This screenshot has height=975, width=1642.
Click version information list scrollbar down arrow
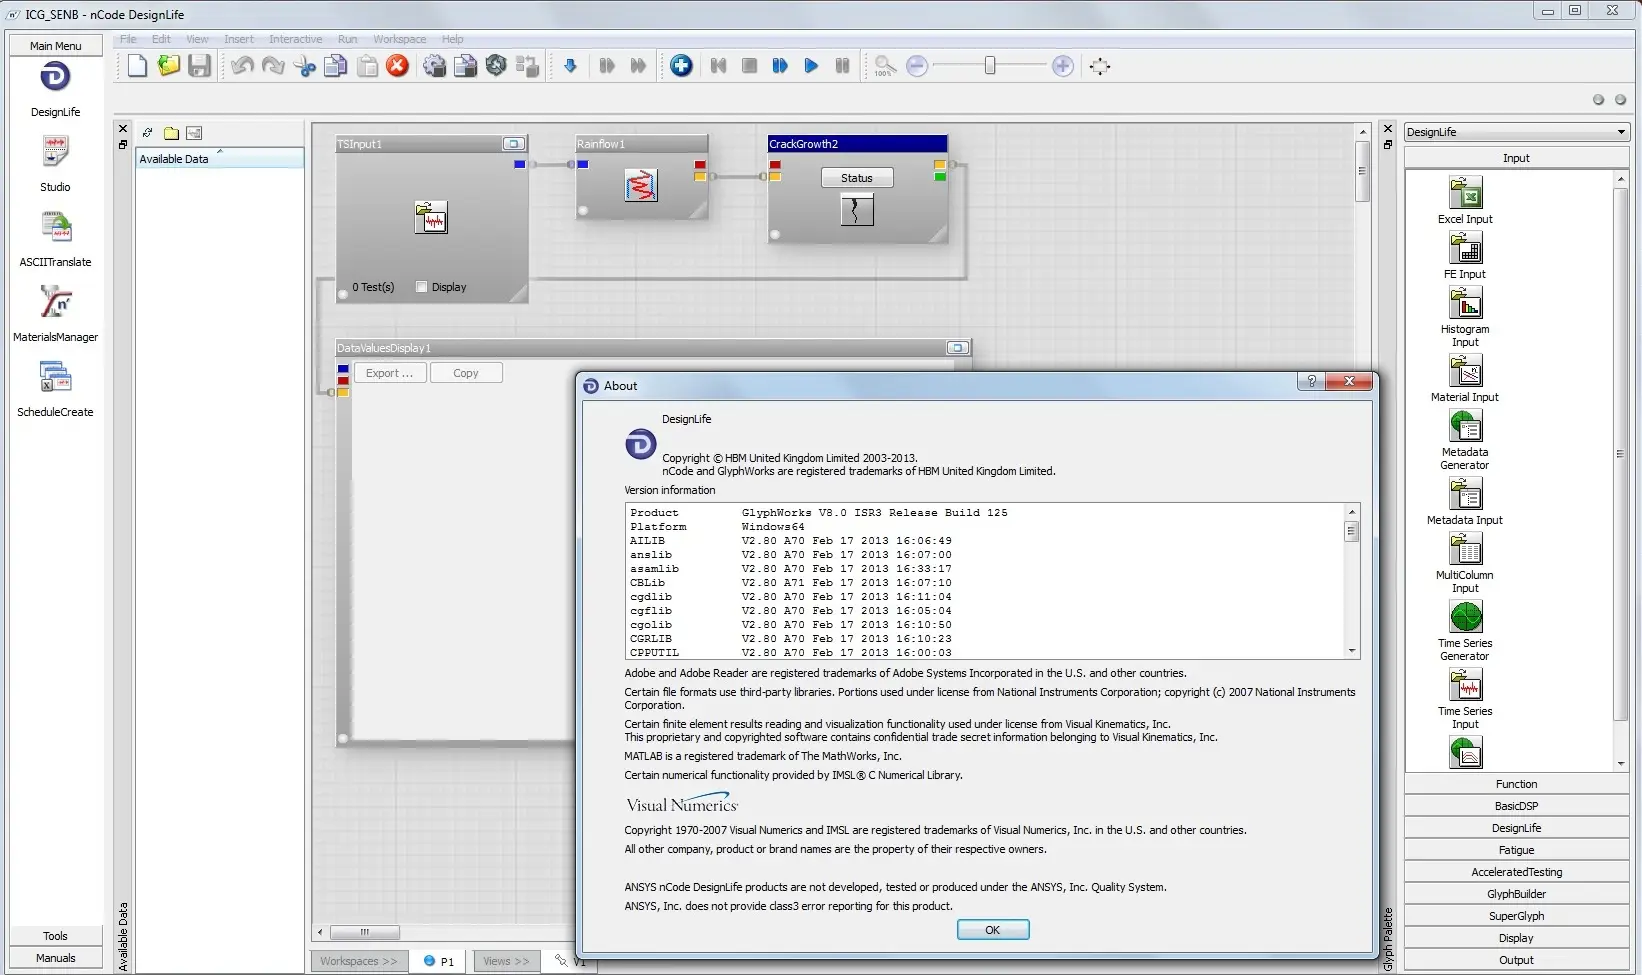click(x=1352, y=651)
